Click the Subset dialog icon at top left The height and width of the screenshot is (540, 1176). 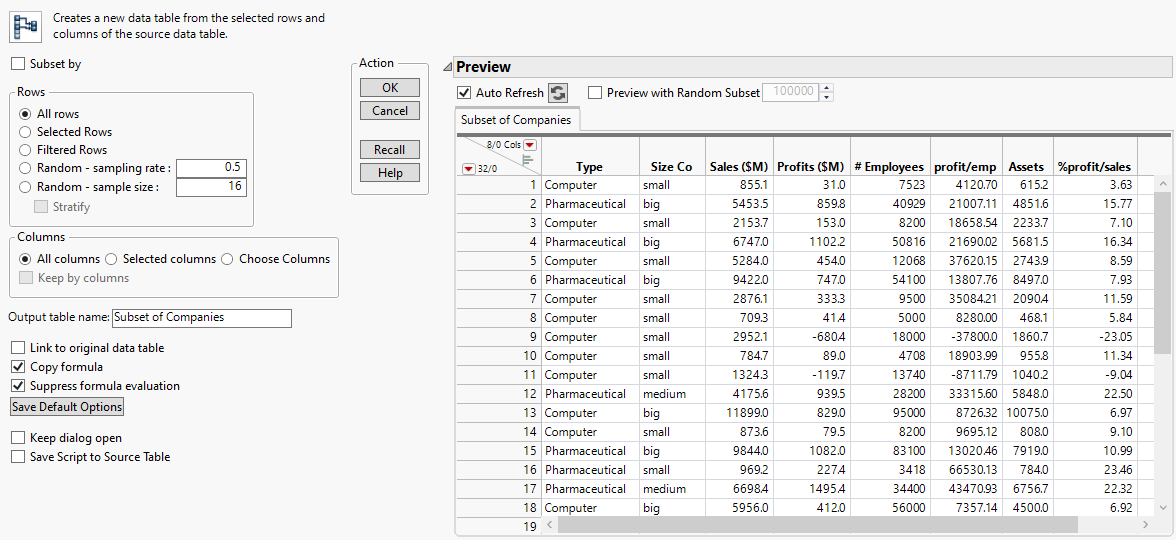click(x=25, y=26)
